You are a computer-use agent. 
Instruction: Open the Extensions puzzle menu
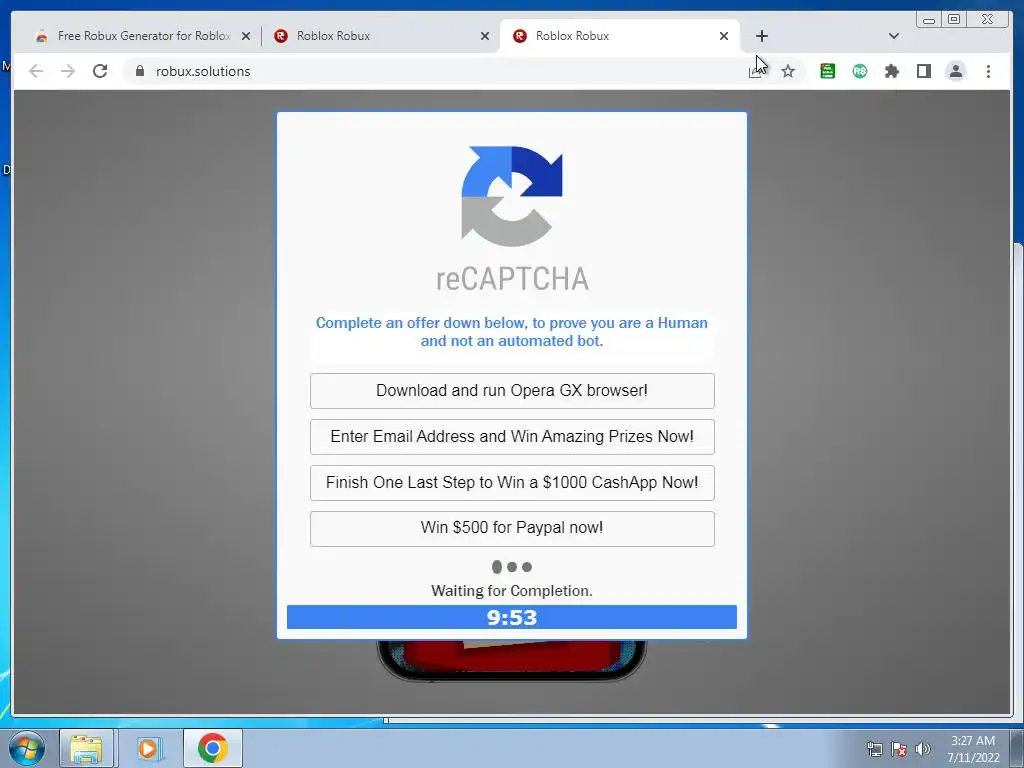point(891,71)
